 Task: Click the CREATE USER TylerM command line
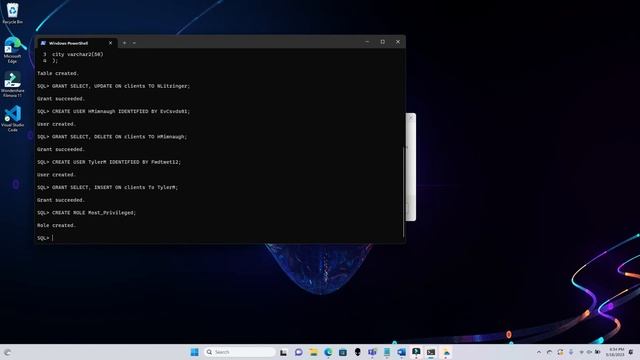pos(109,162)
